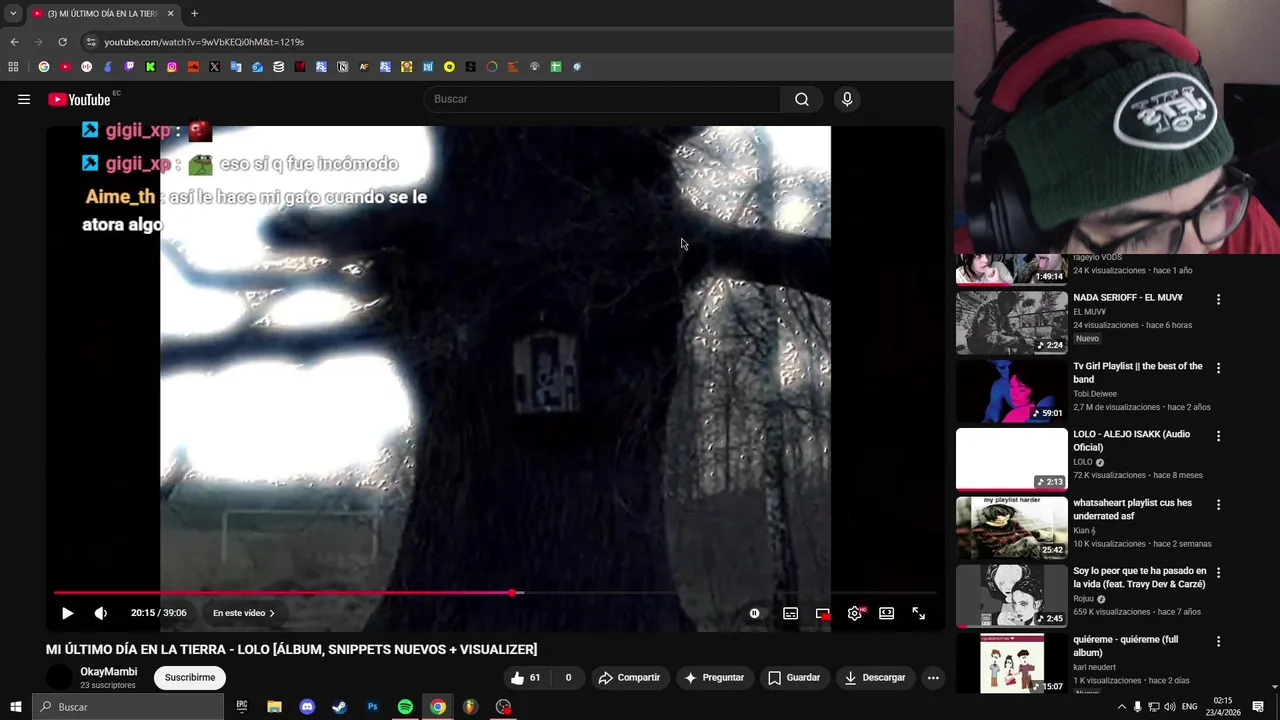Click the site info icon in the address bar
Screen dimensions: 1280x720
(91, 42)
